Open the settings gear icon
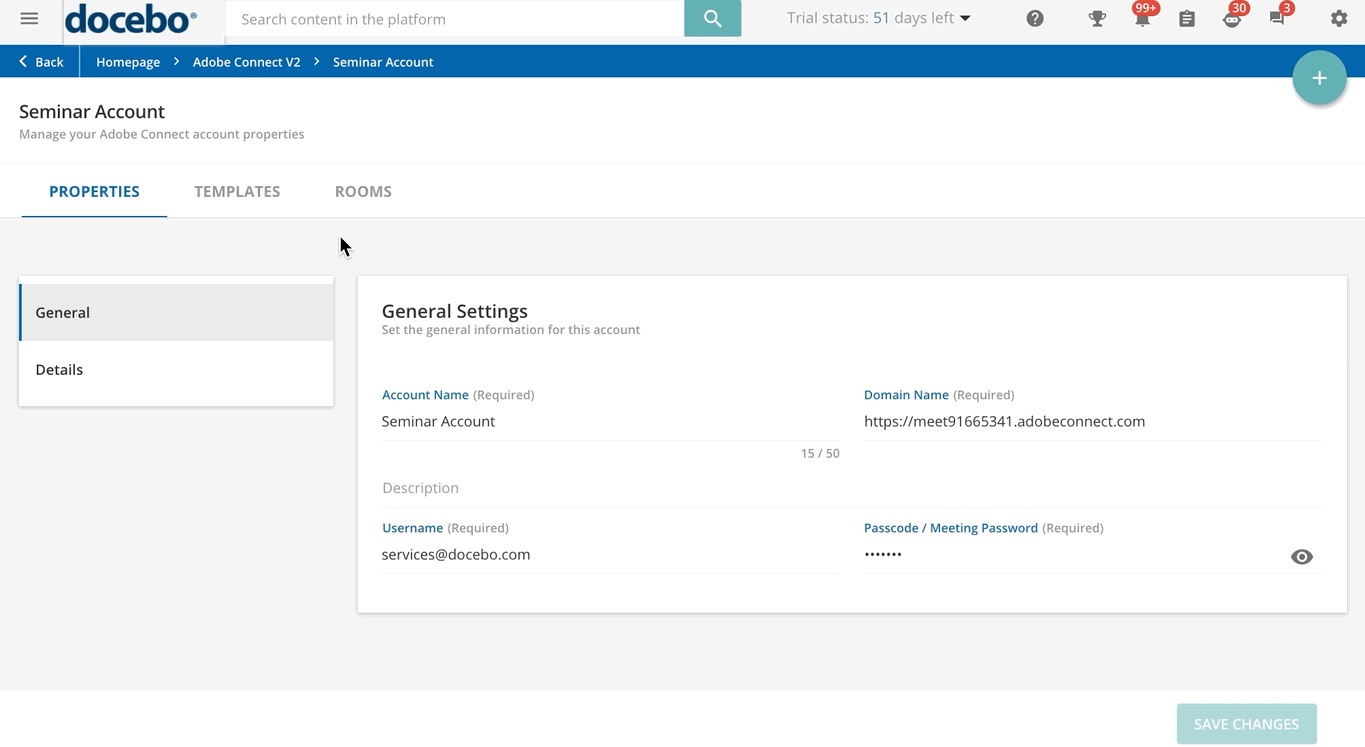Image resolution: width=1365 pixels, height=747 pixels. (1339, 19)
